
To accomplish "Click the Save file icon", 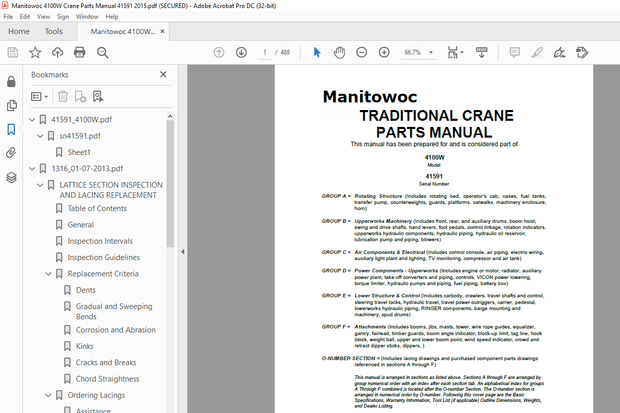I will click(x=13, y=52).
